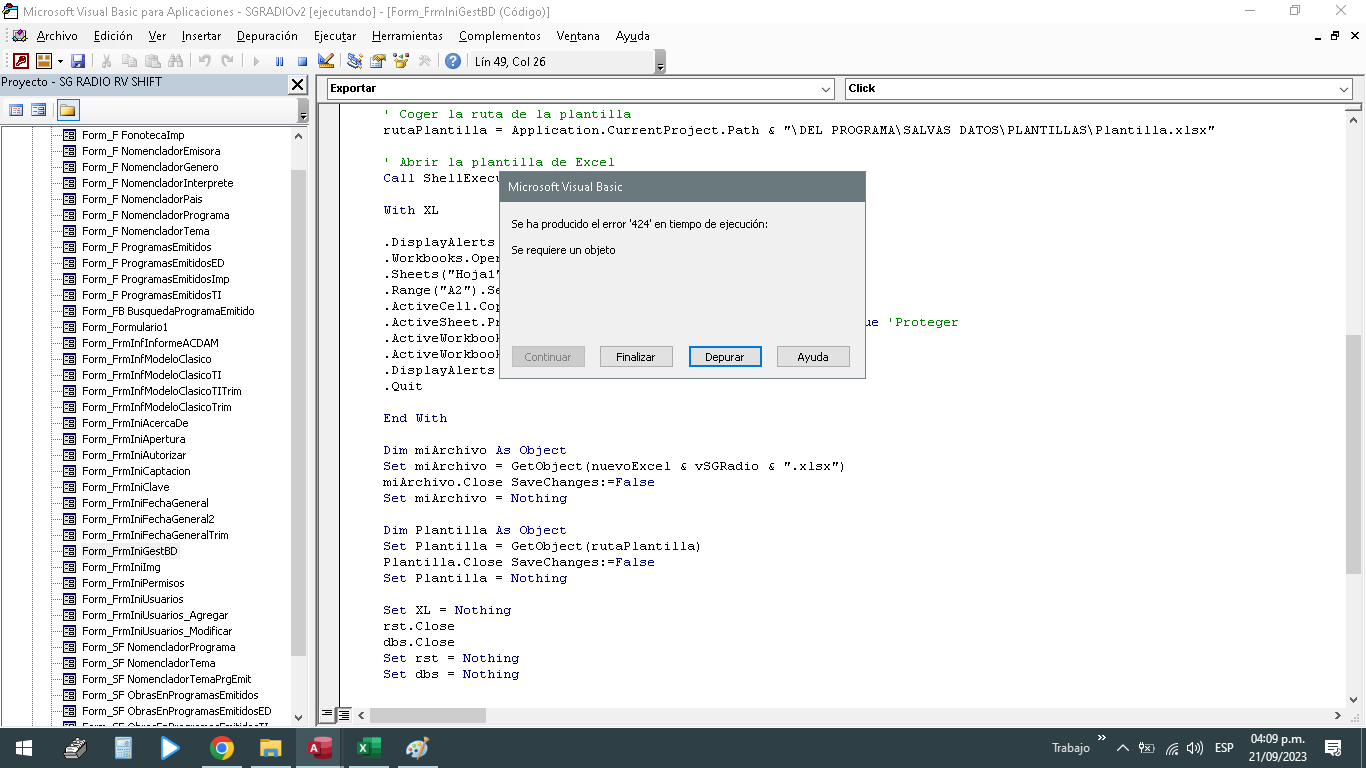Click Finalizar in the error dialog
This screenshot has height=768, width=1366.
pyautogui.click(x=636, y=357)
